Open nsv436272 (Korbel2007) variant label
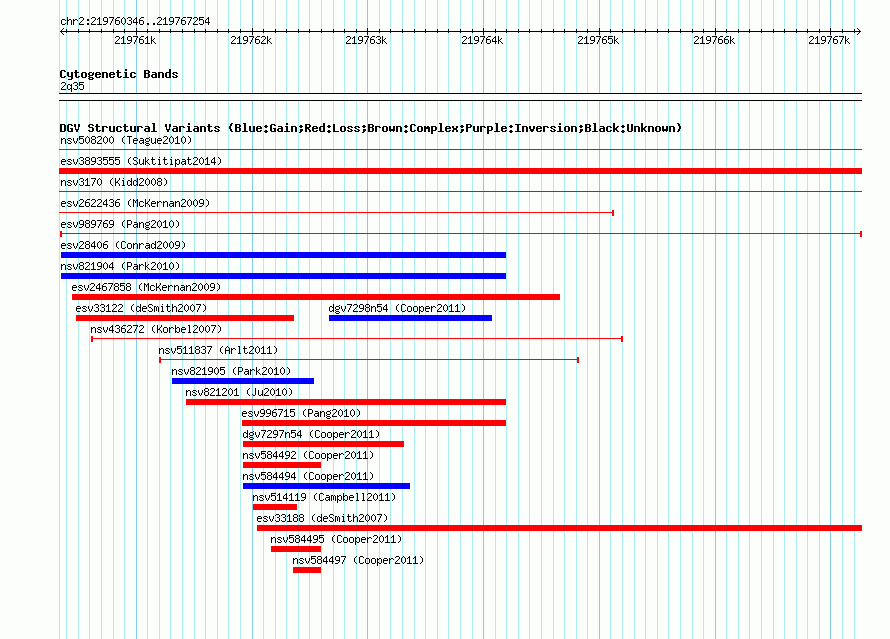The height and width of the screenshot is (639, 890). [x=156, y=329]
